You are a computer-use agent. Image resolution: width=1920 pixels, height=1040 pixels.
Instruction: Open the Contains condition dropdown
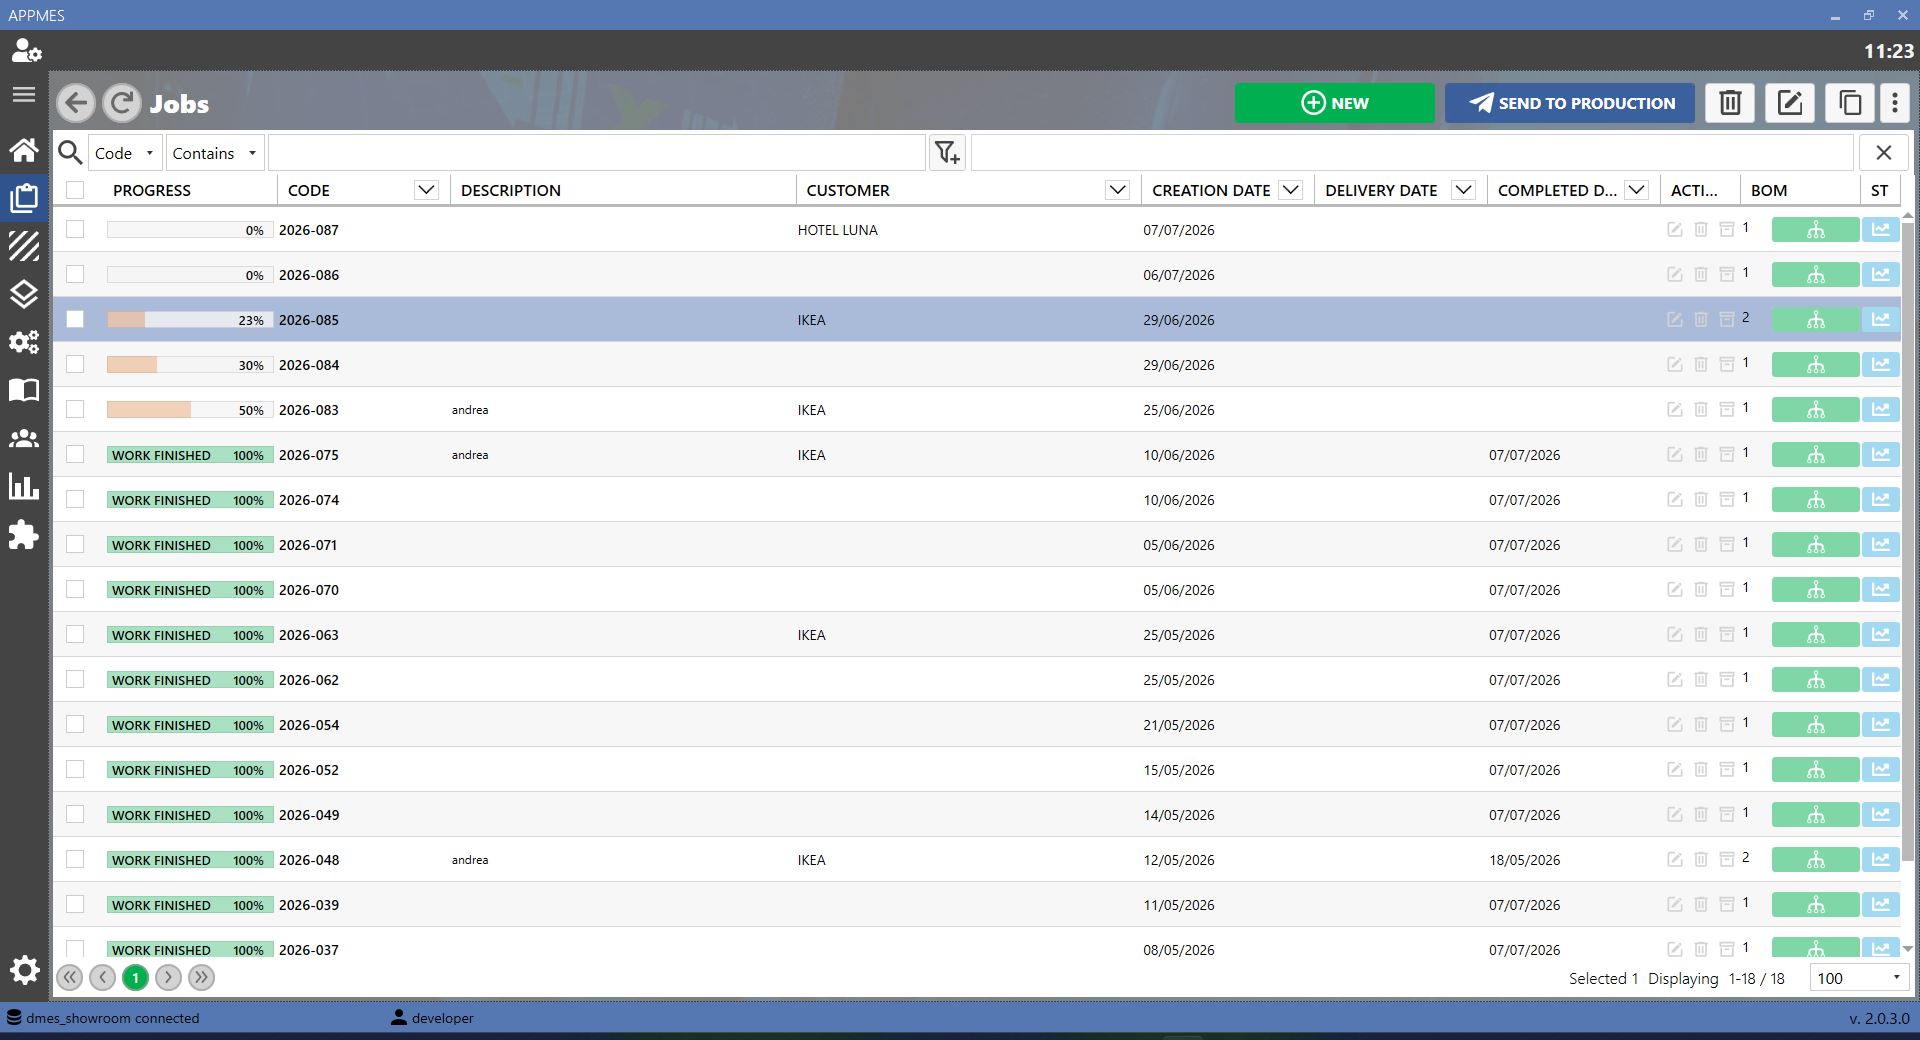click(x=215, y=153)
